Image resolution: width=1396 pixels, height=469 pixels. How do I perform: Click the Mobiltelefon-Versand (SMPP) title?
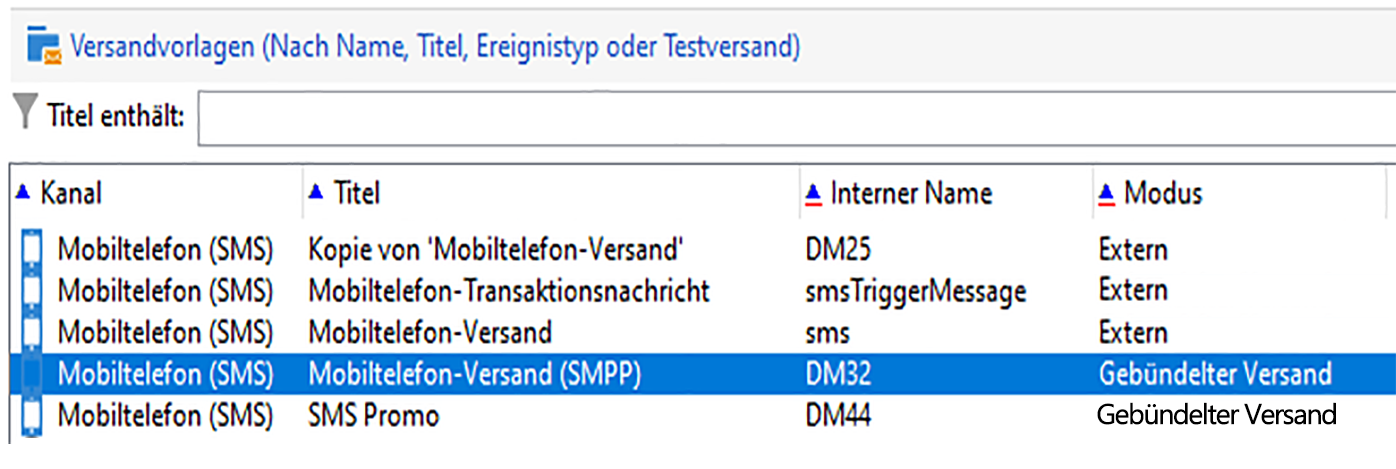pyautogui.click(x=474, y=374)
